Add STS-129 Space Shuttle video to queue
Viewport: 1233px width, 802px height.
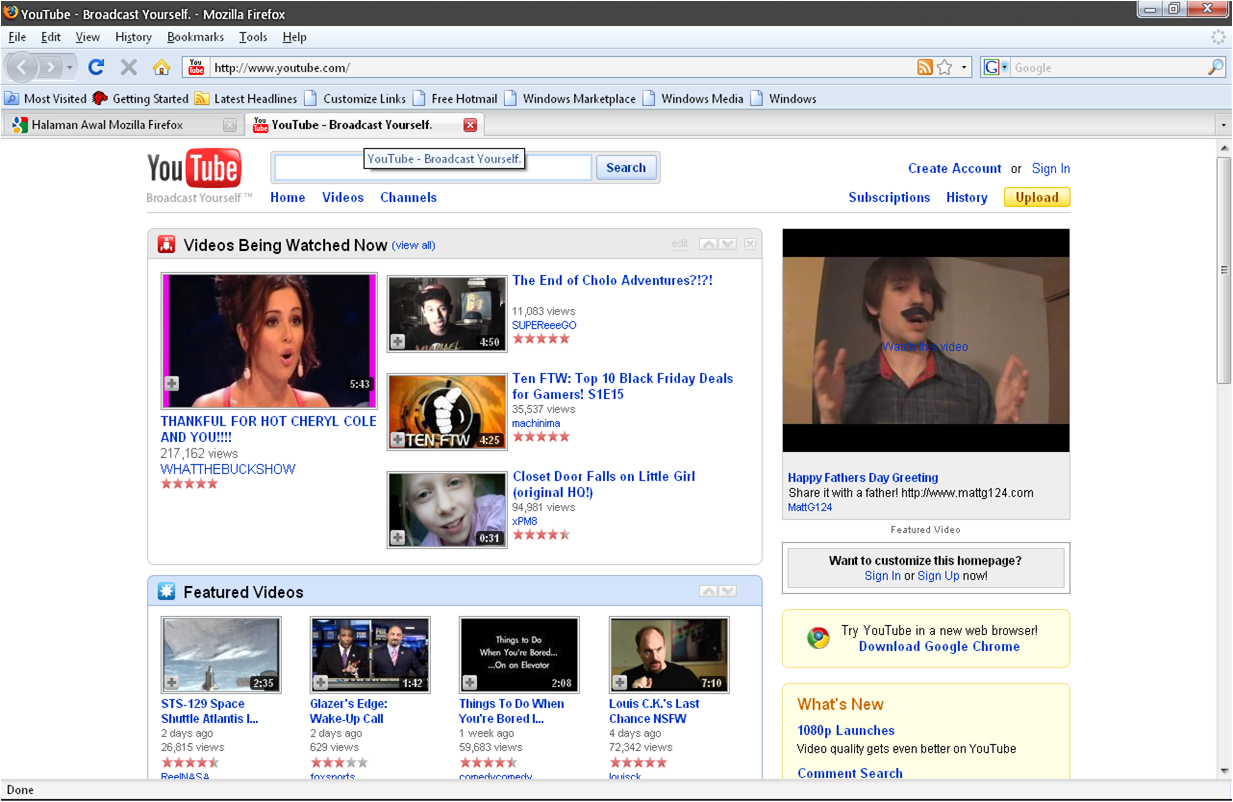pyautogui.click(x=171, y=683)
